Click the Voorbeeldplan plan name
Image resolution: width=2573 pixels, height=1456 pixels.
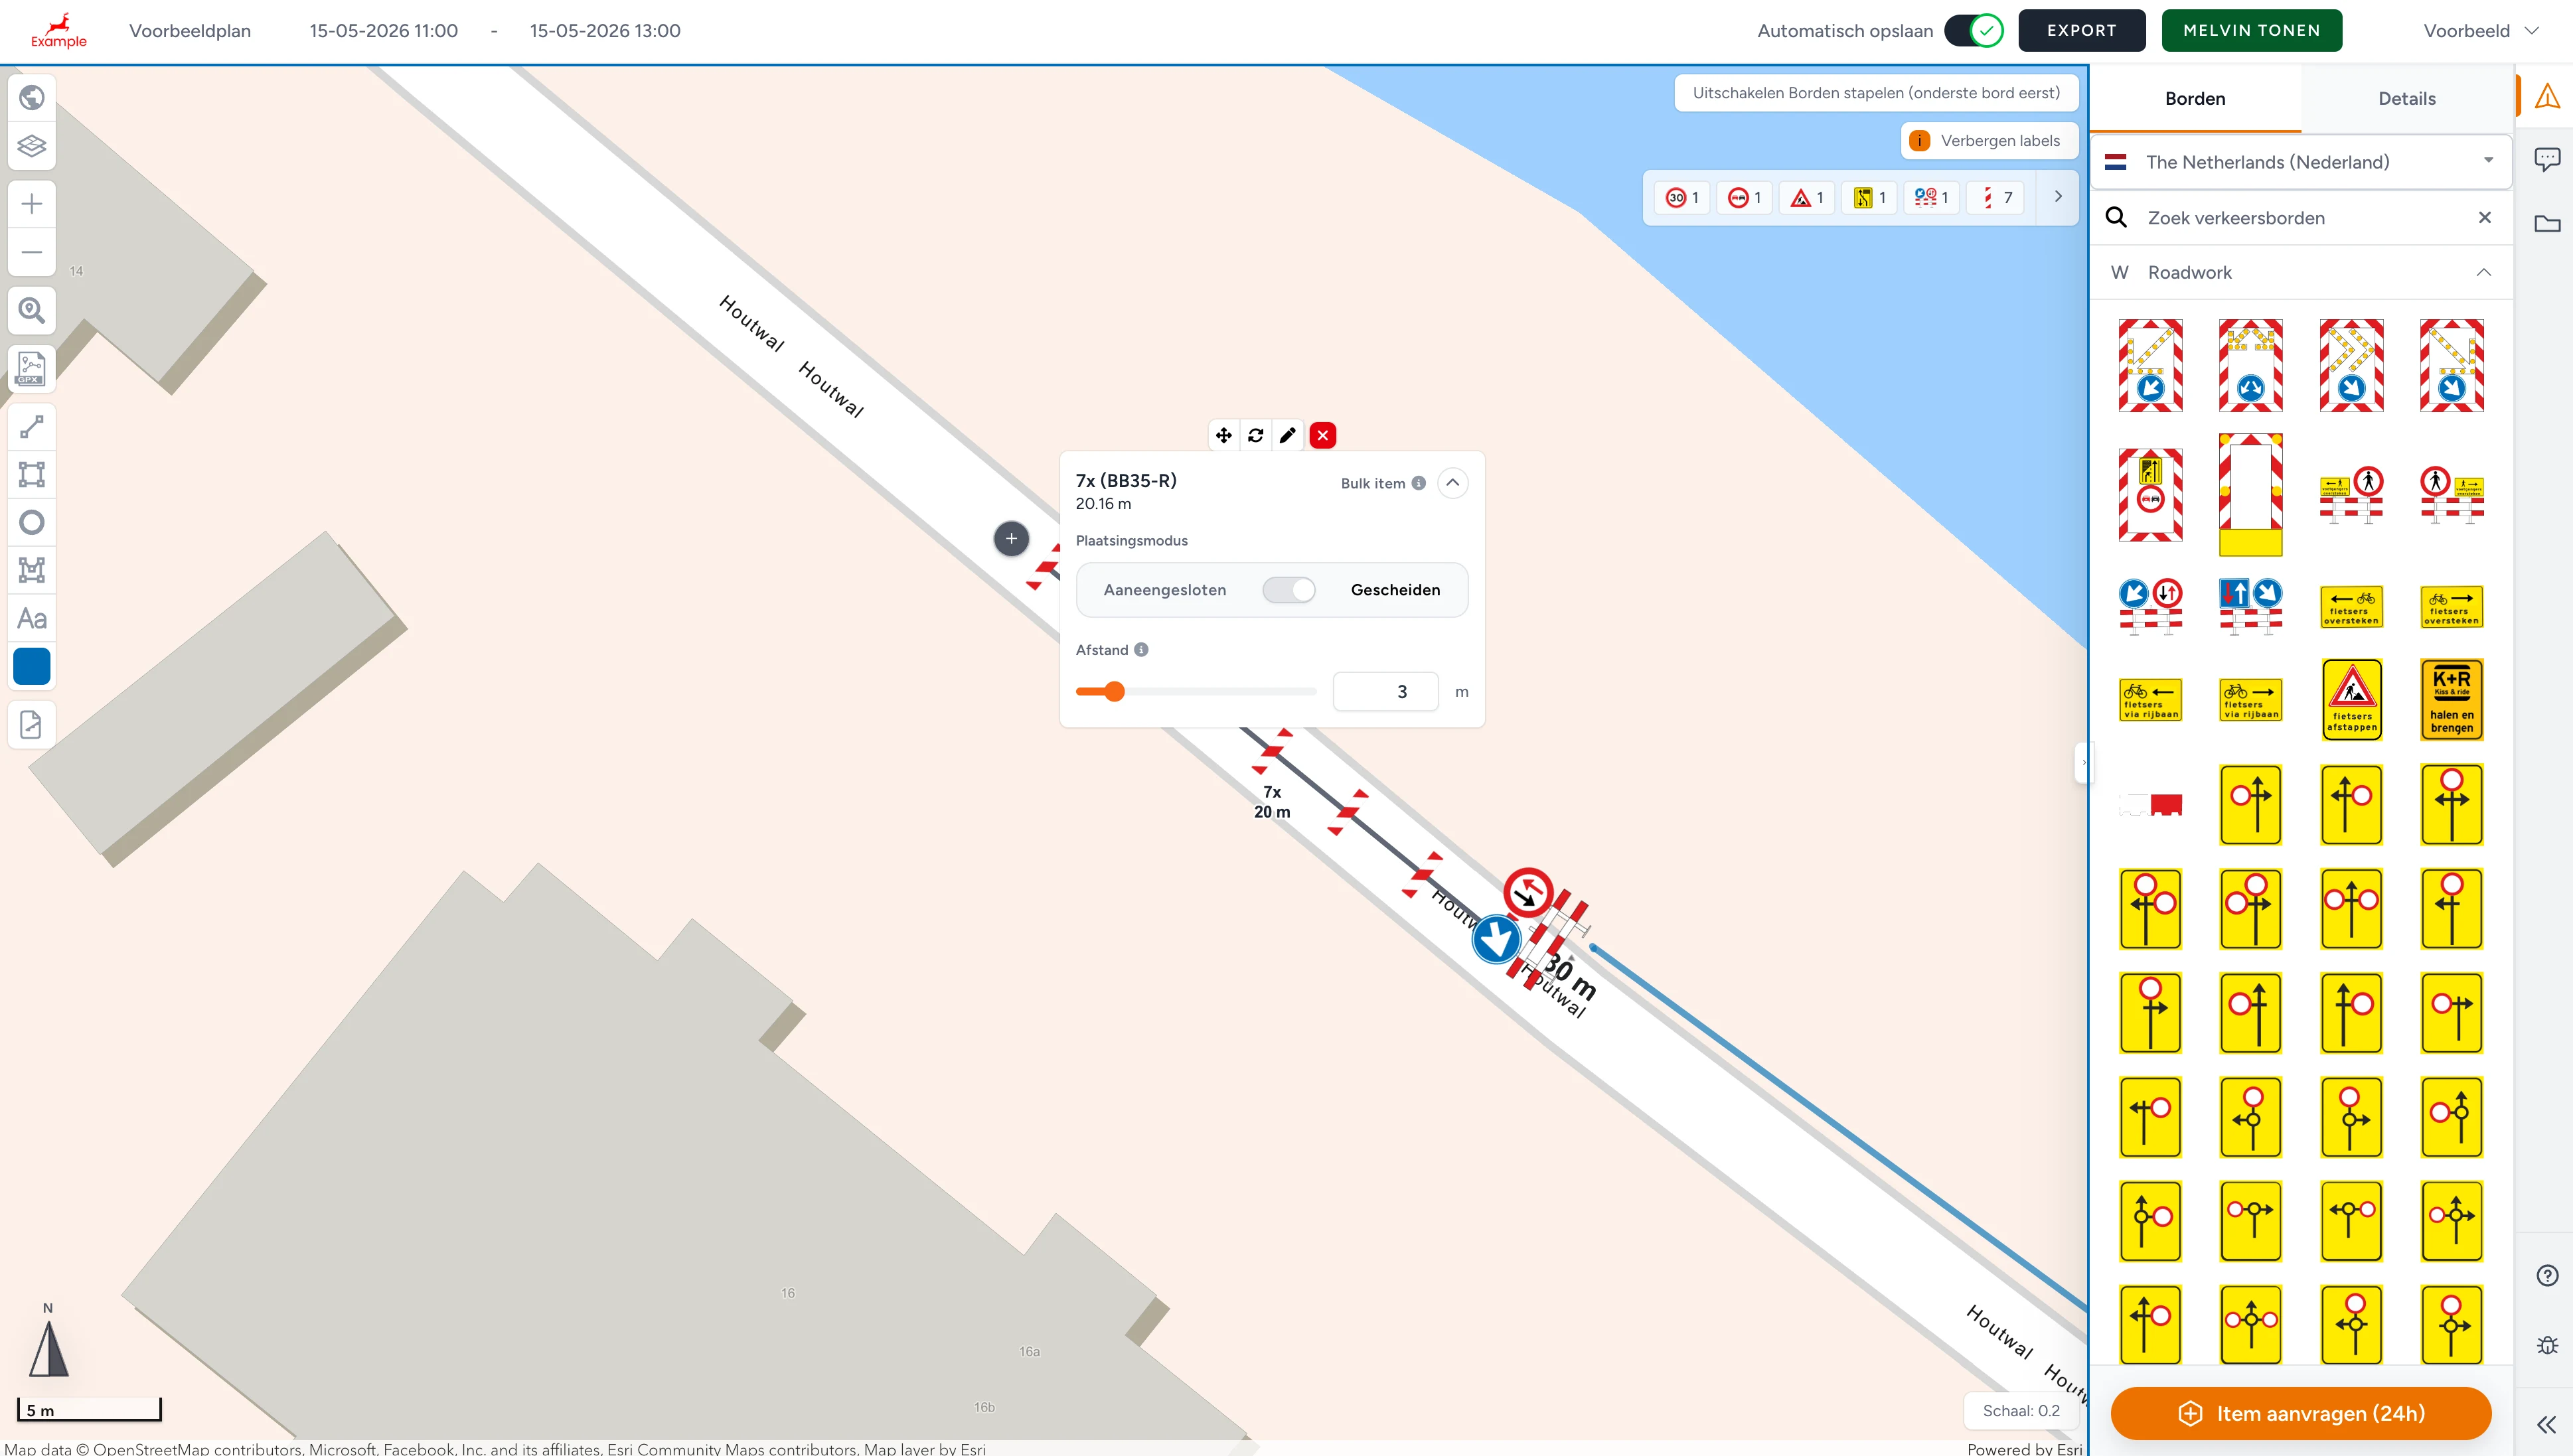(190, 31)
